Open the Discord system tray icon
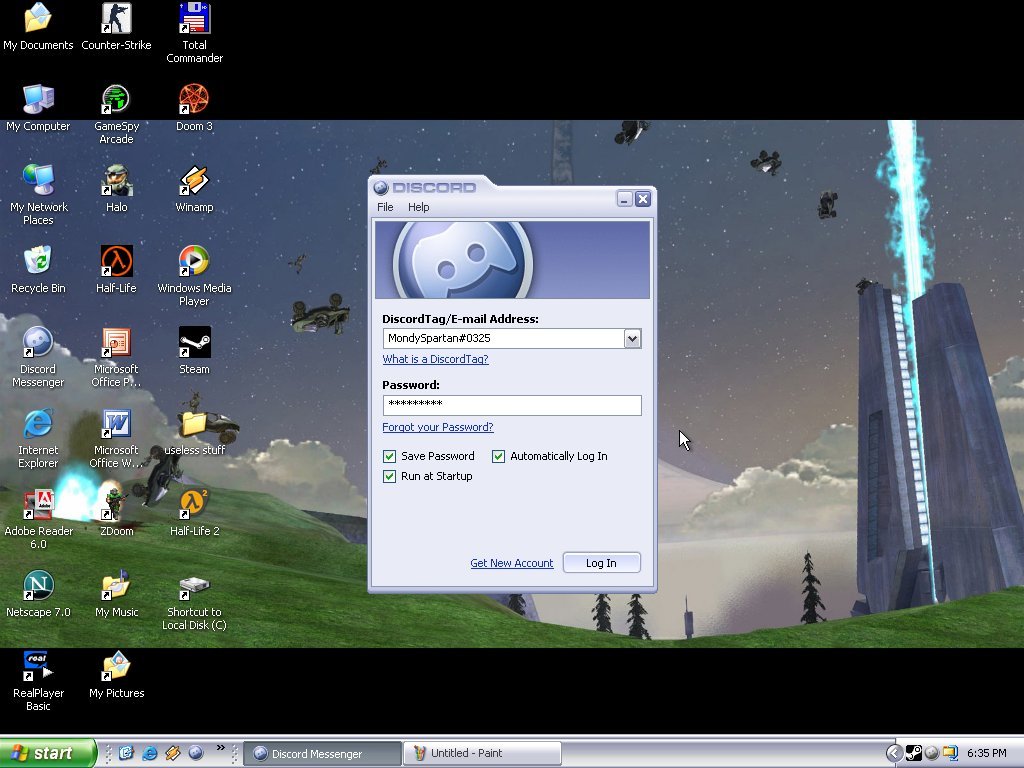 point(932,753)
